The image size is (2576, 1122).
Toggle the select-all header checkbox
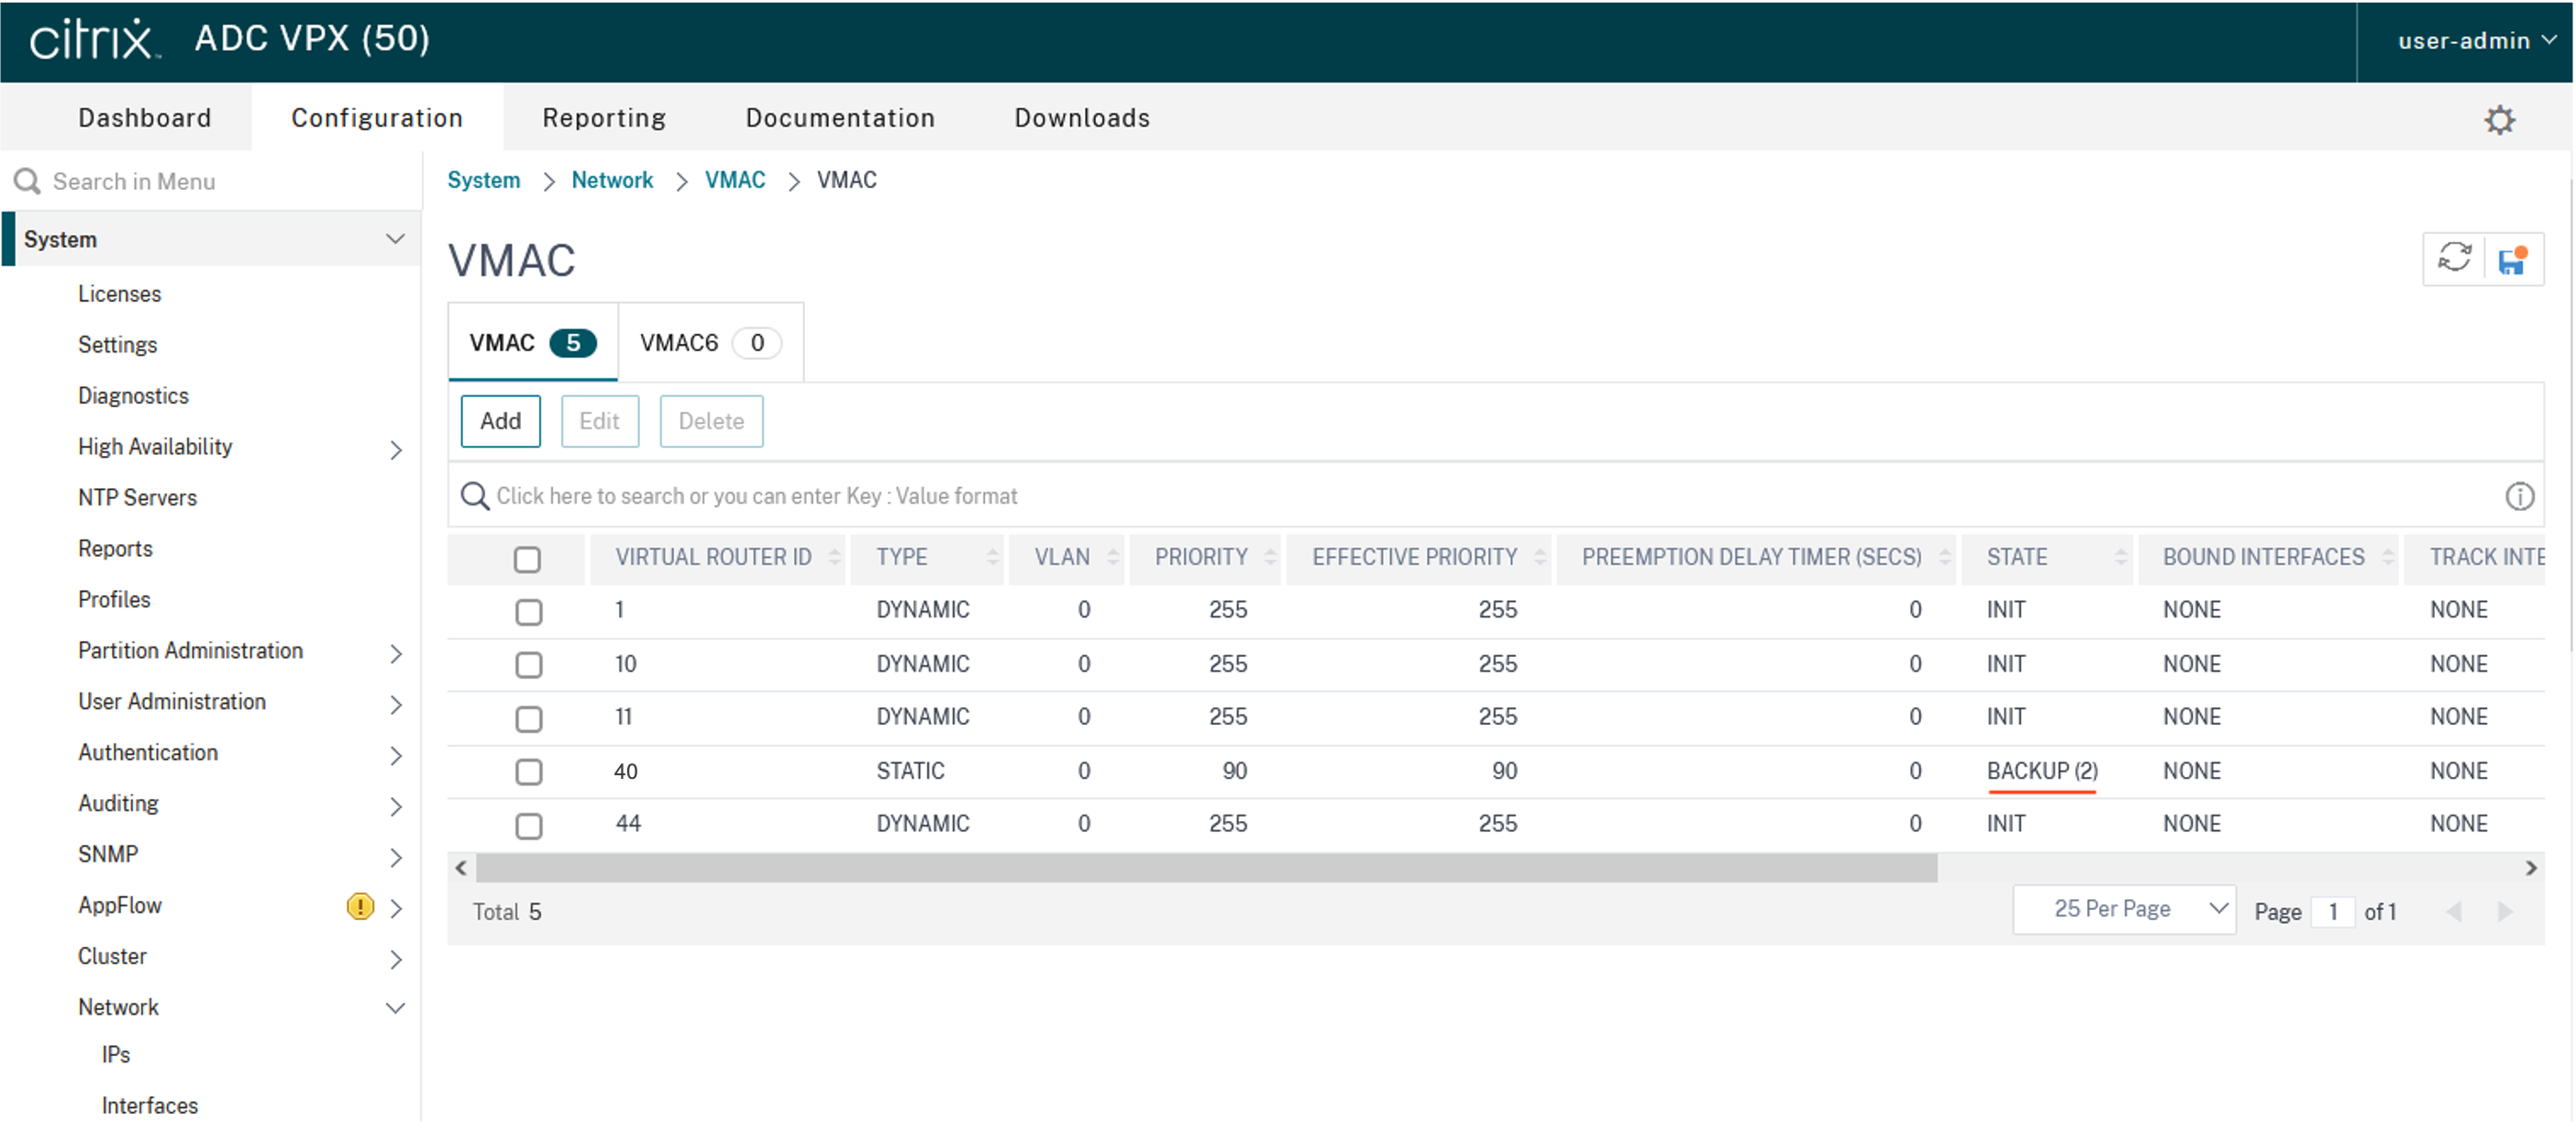pos(527,559)
